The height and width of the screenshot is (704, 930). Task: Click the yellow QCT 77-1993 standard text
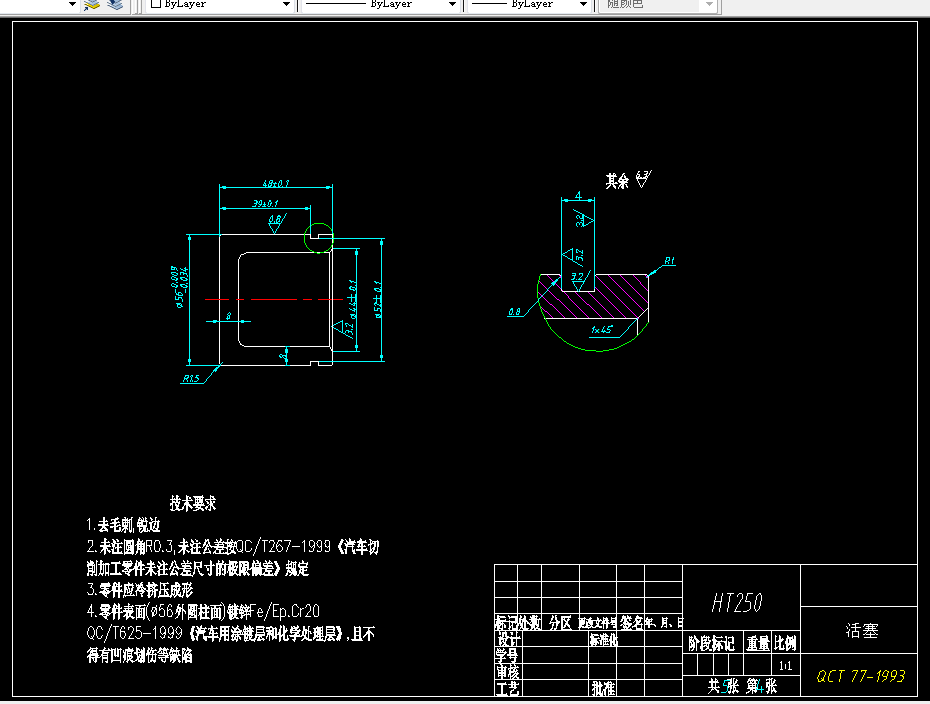[860, 676]
